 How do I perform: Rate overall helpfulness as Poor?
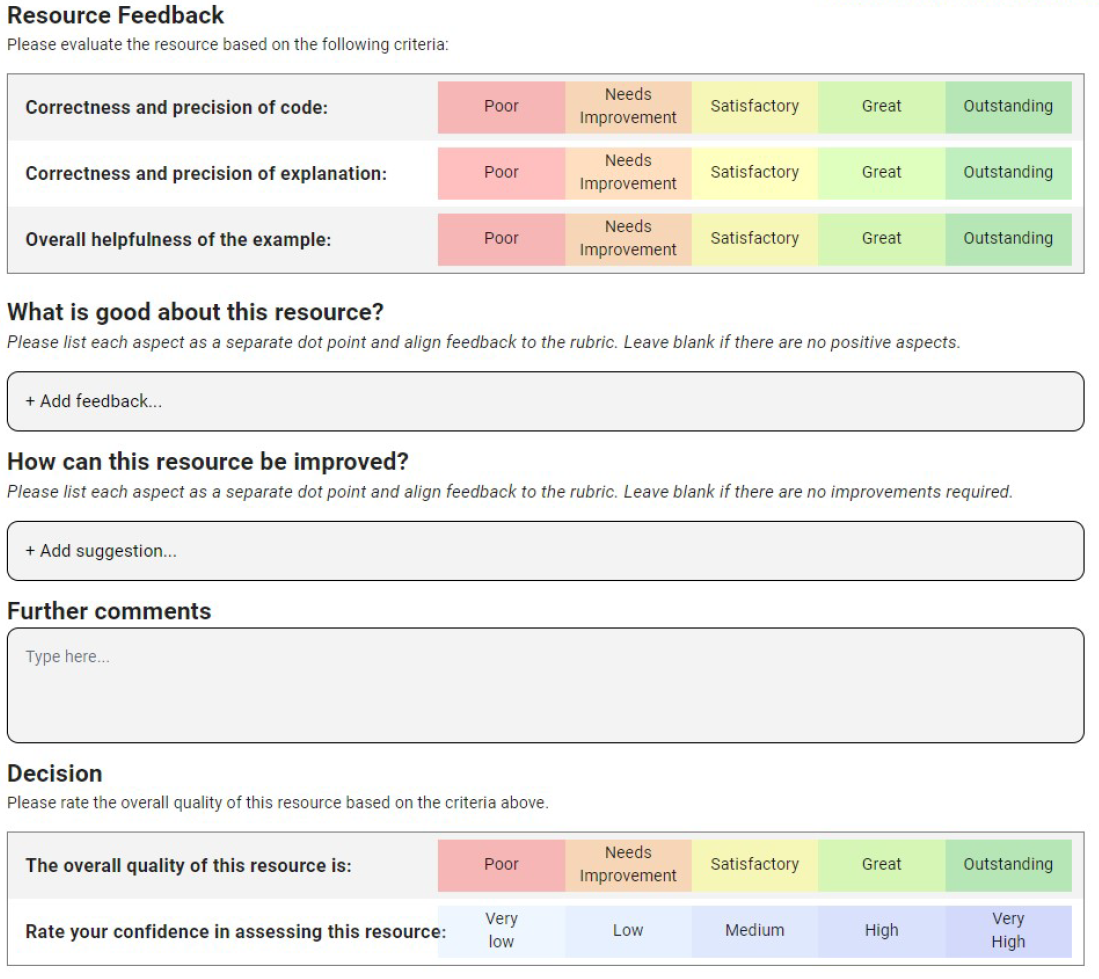tap(501, 239)
